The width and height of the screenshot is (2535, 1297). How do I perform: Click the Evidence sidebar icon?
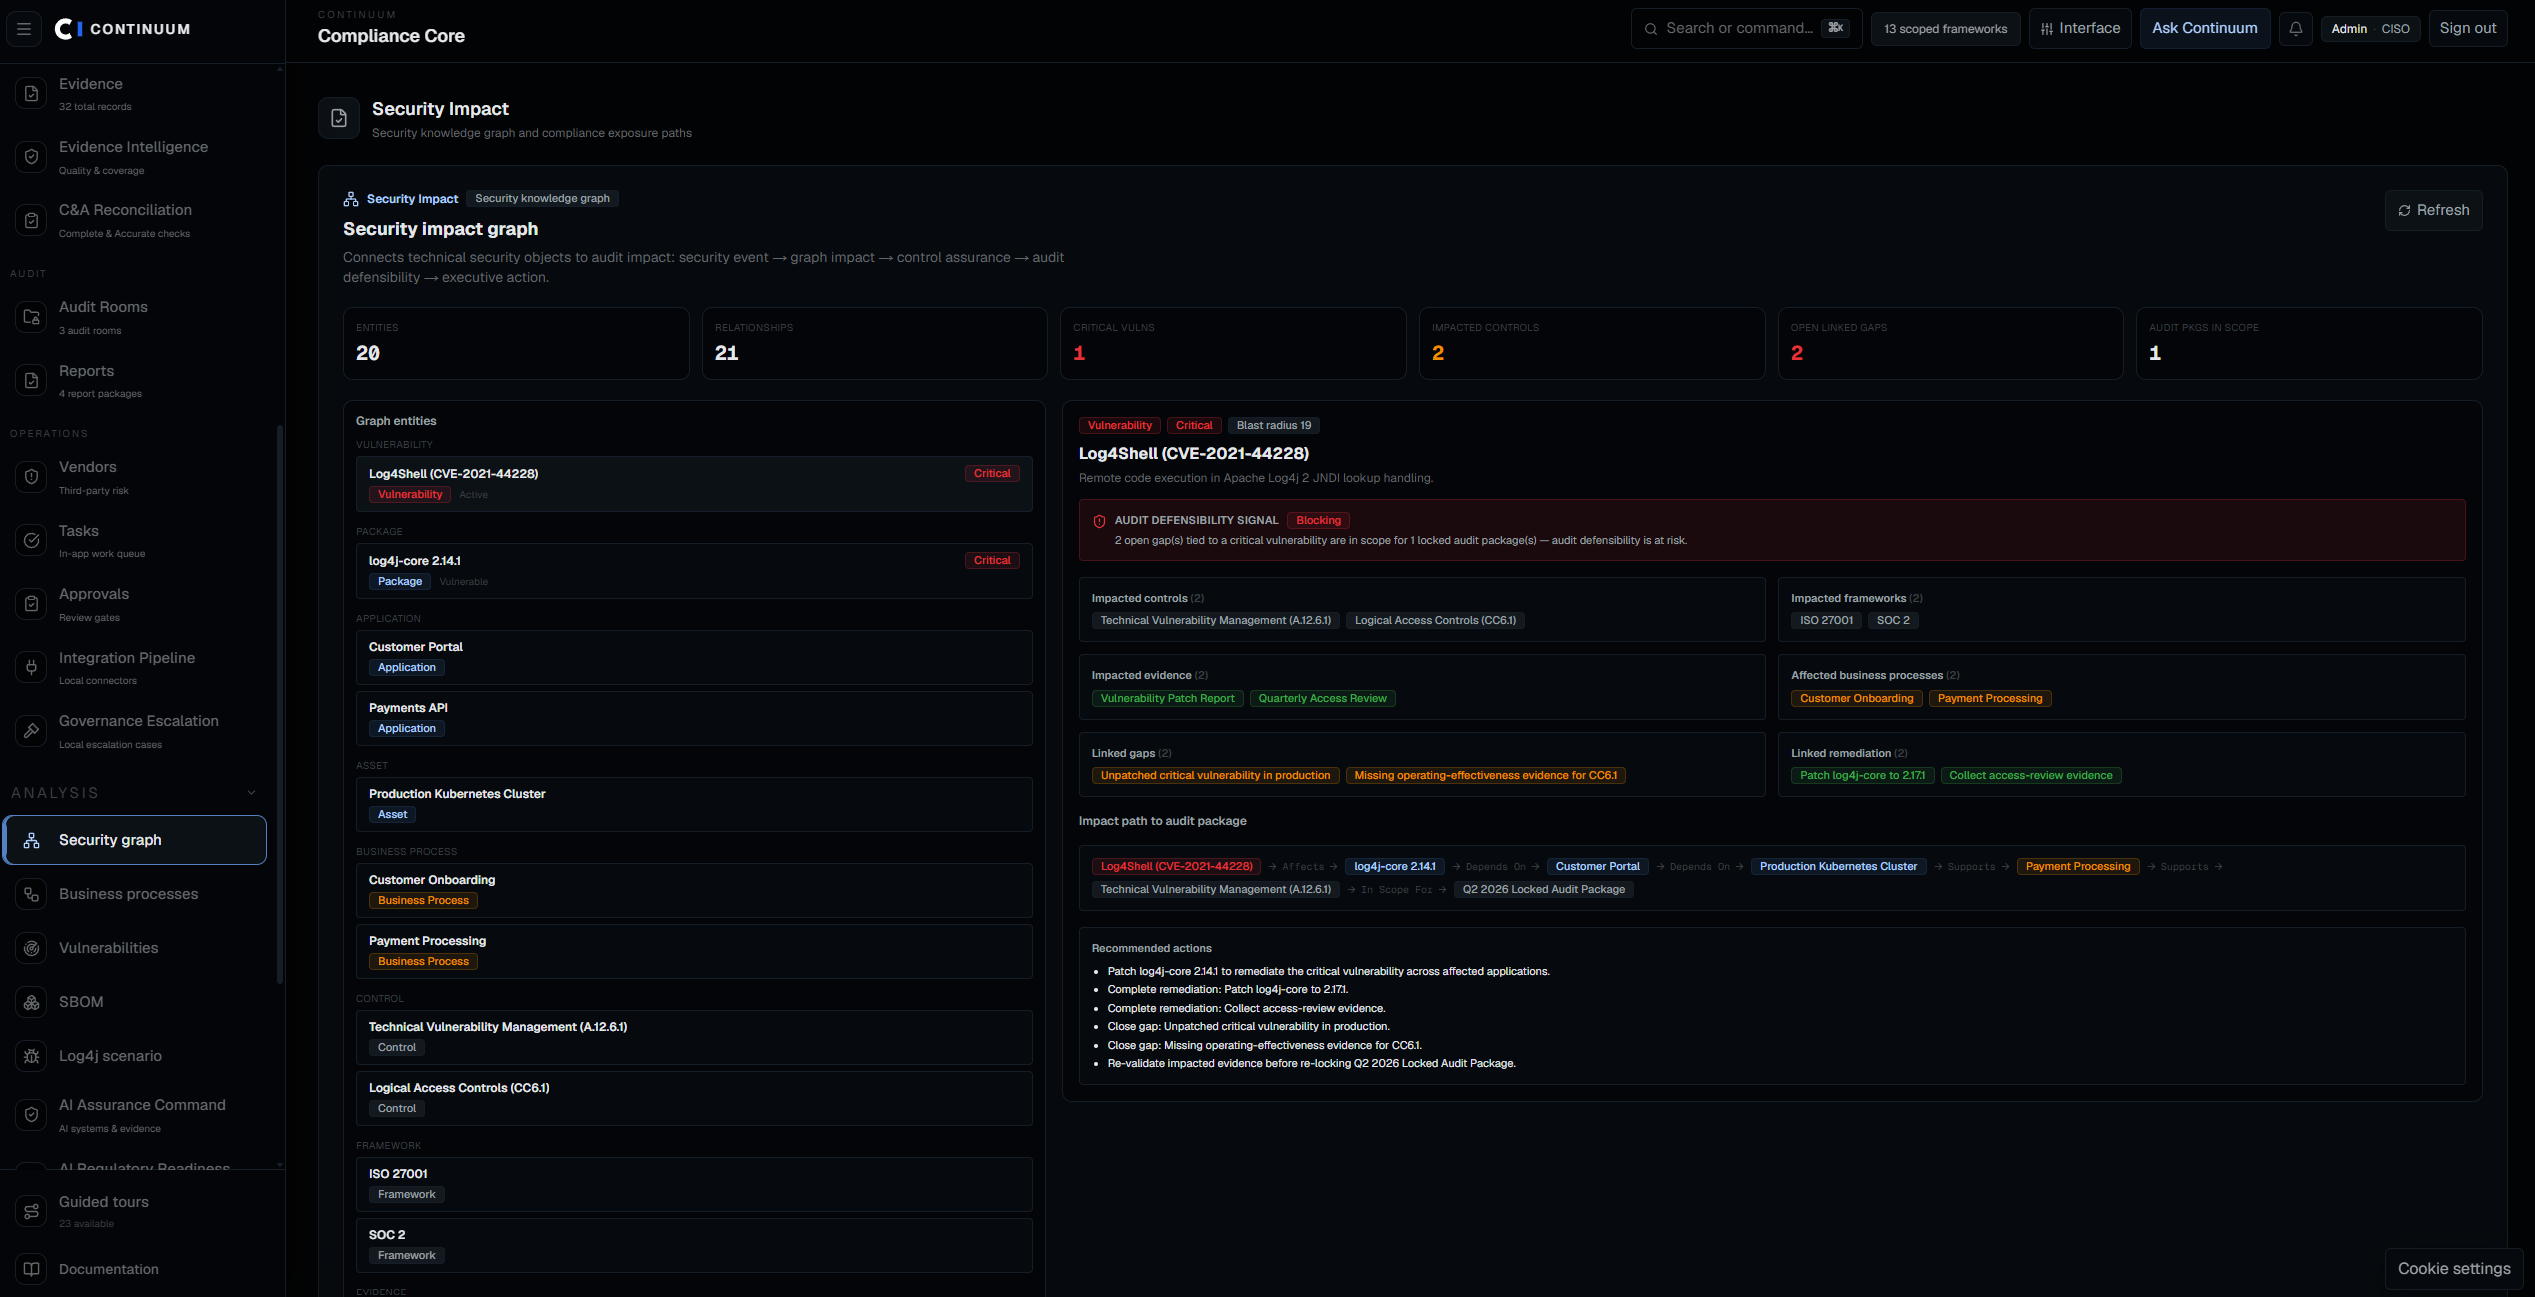[32, 94]
